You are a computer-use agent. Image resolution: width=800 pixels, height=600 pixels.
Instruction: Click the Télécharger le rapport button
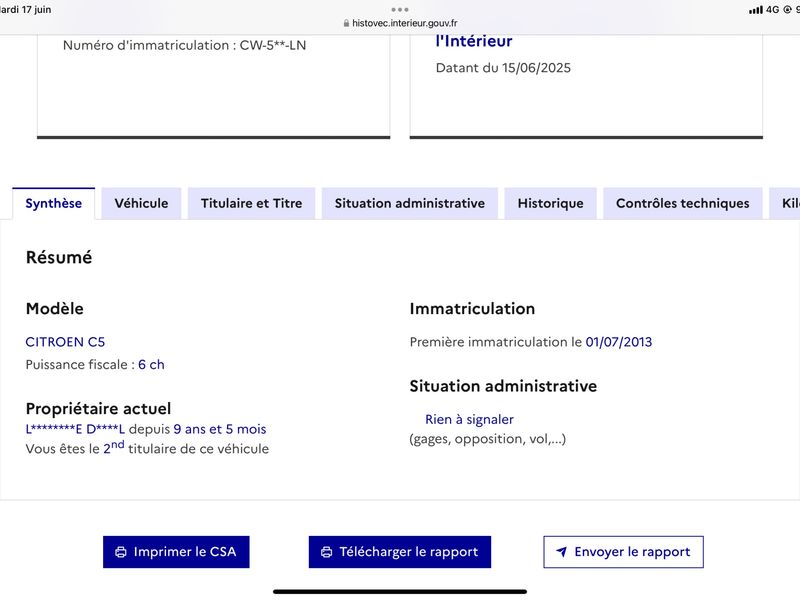(x=399, y=552)
